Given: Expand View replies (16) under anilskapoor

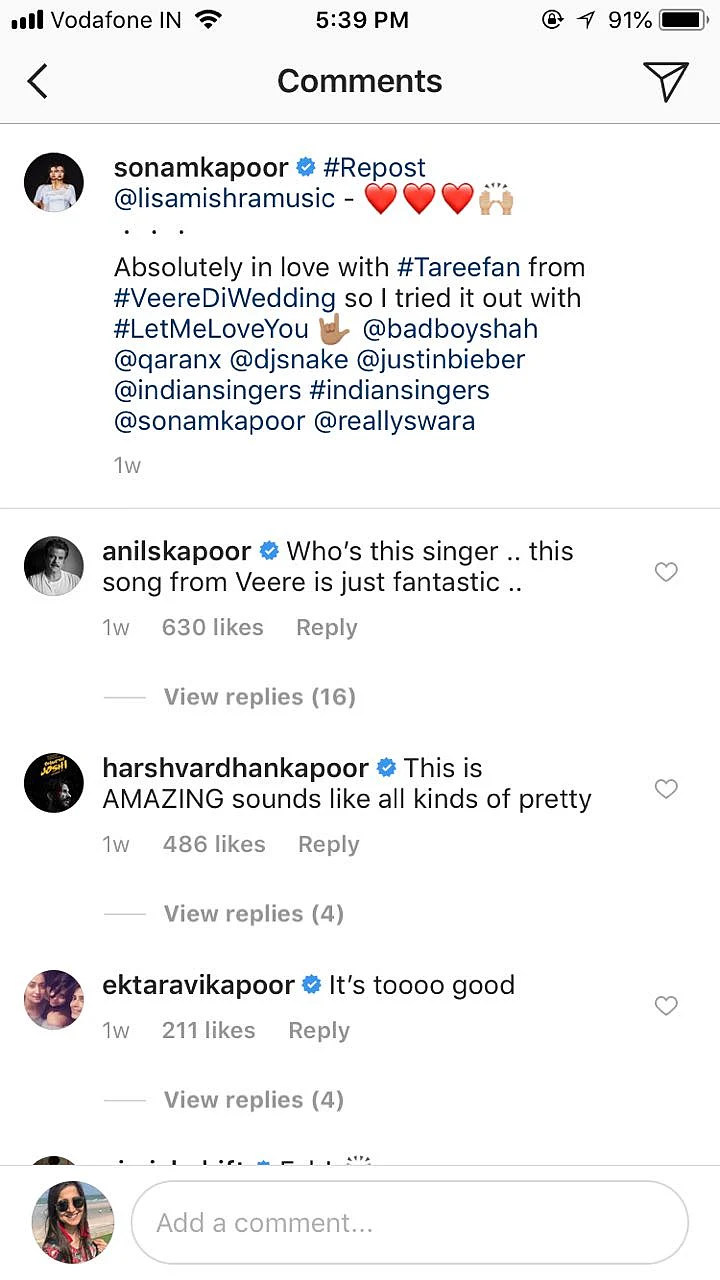Looking at the screenshot, I should click(259, 697).
